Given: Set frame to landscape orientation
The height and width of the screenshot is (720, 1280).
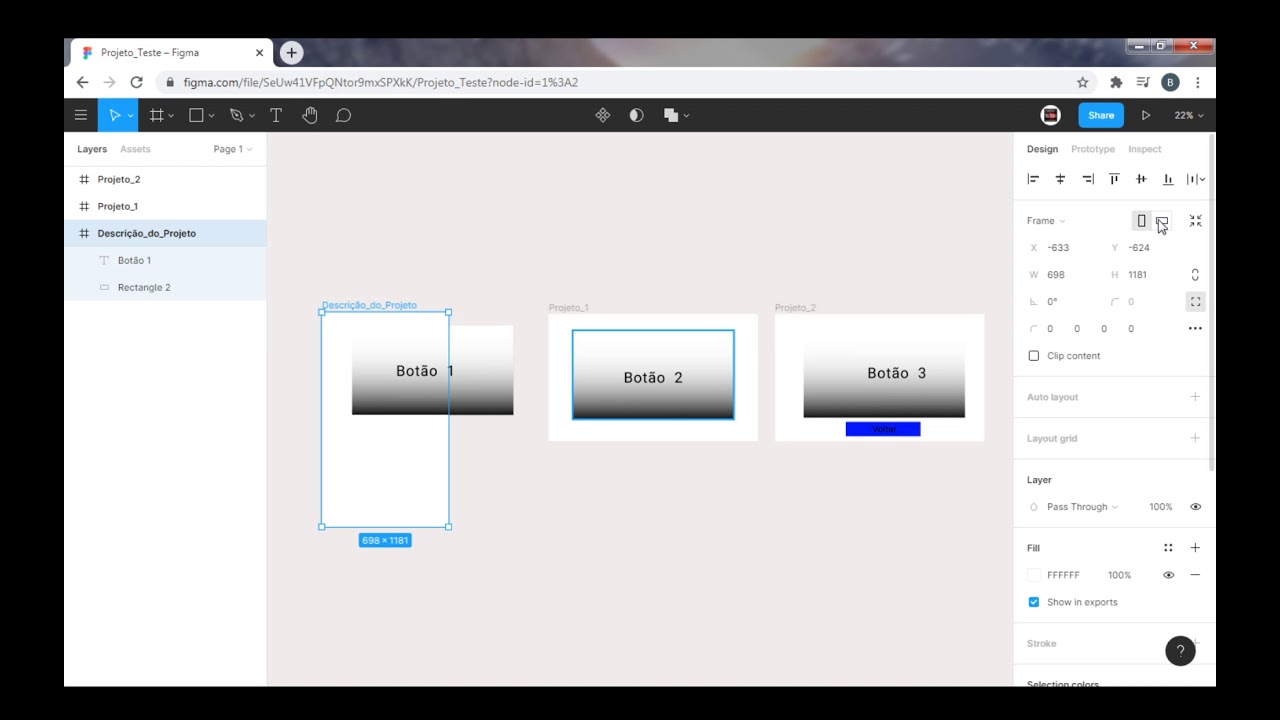Looking at the screenshot, I should [1162, 221].
